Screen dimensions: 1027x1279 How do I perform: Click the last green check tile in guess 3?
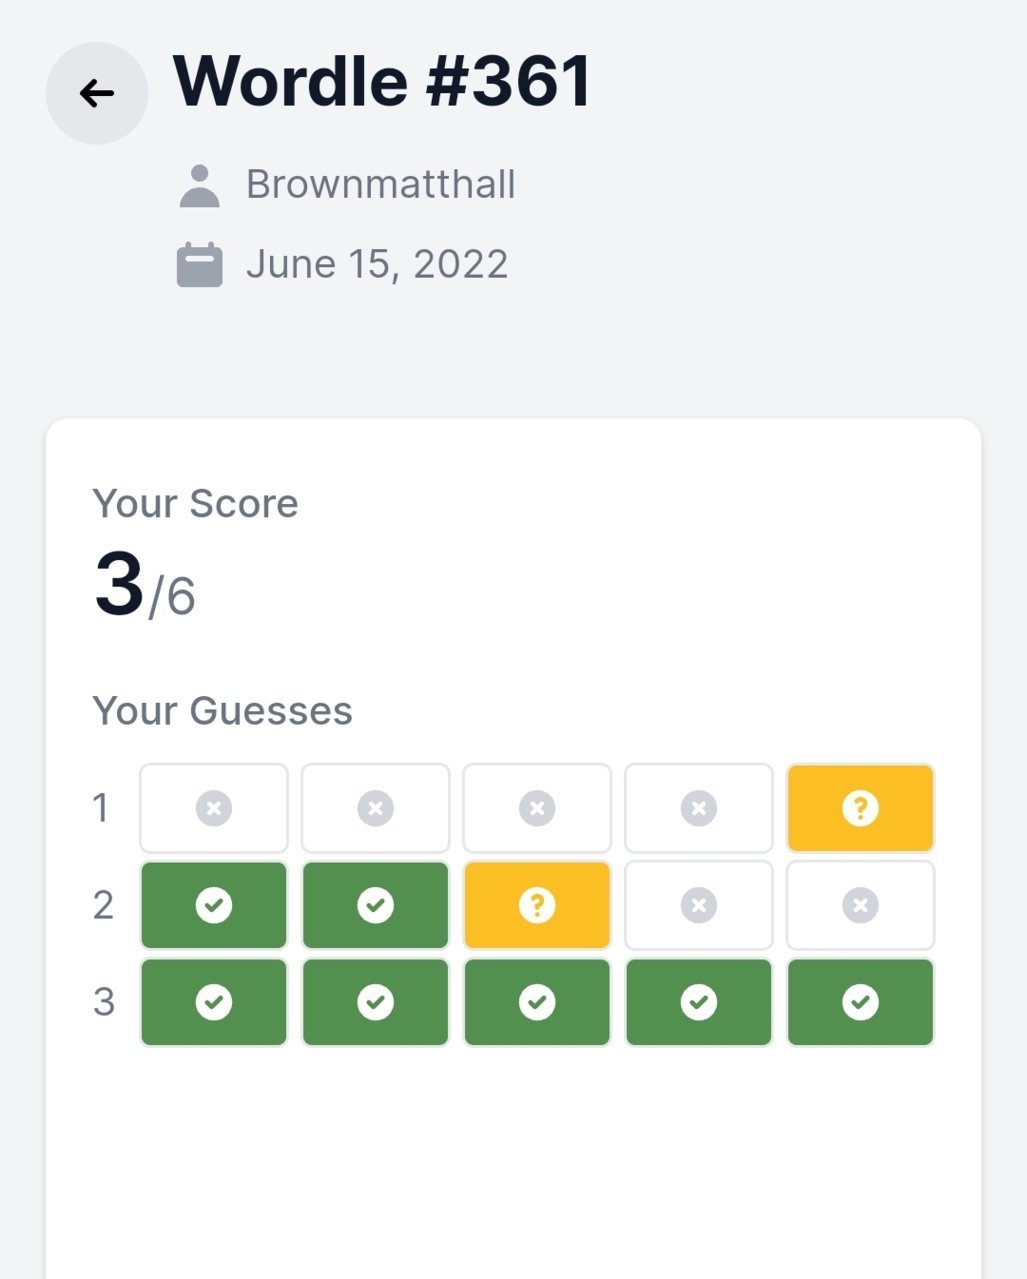pyautogui.click(x=860, y=1002)
